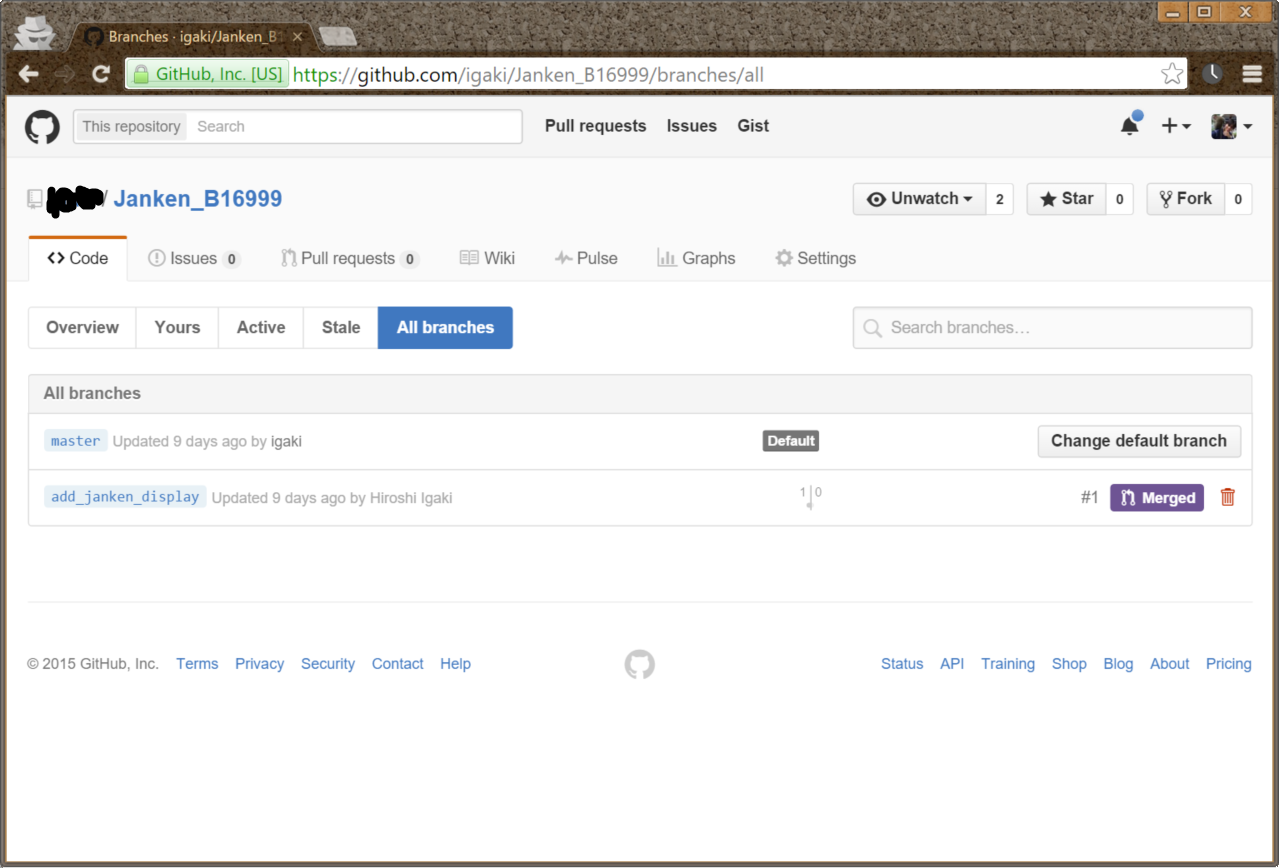Open the Pull requests repository tab

click(347, 258)
